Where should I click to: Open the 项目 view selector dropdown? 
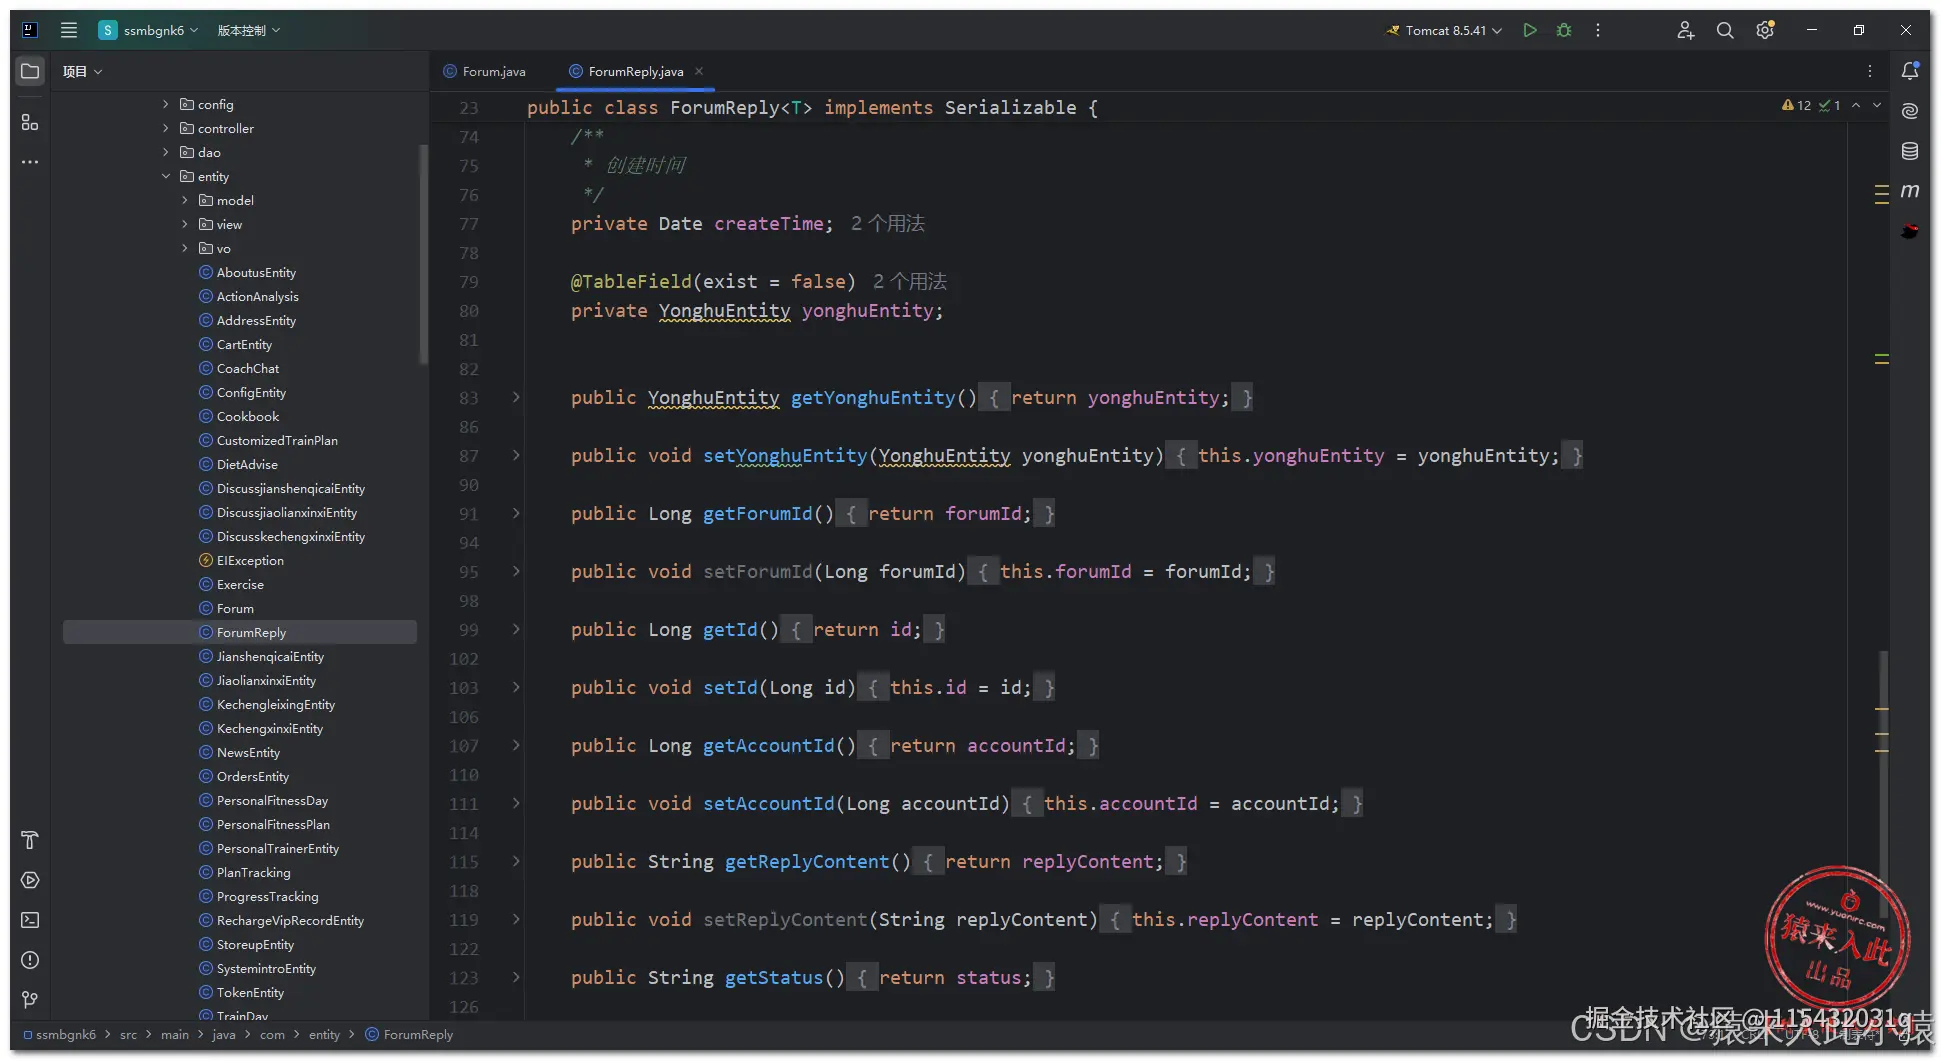tap(83, 71)
